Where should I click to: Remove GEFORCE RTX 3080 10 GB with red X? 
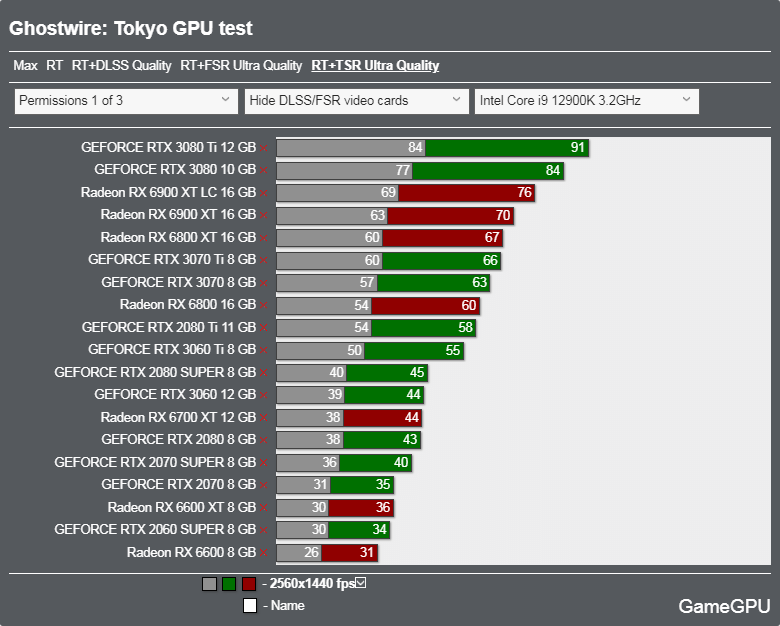tap(264, 171)
